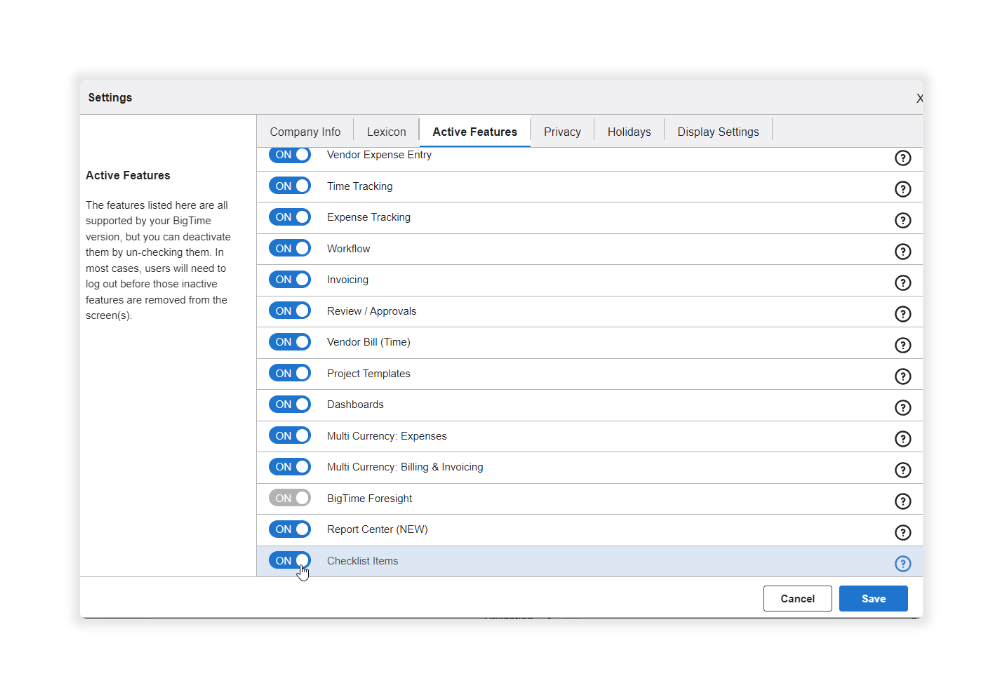
Task: Open help for Multi Currency: Expenses
Action: 903,438
